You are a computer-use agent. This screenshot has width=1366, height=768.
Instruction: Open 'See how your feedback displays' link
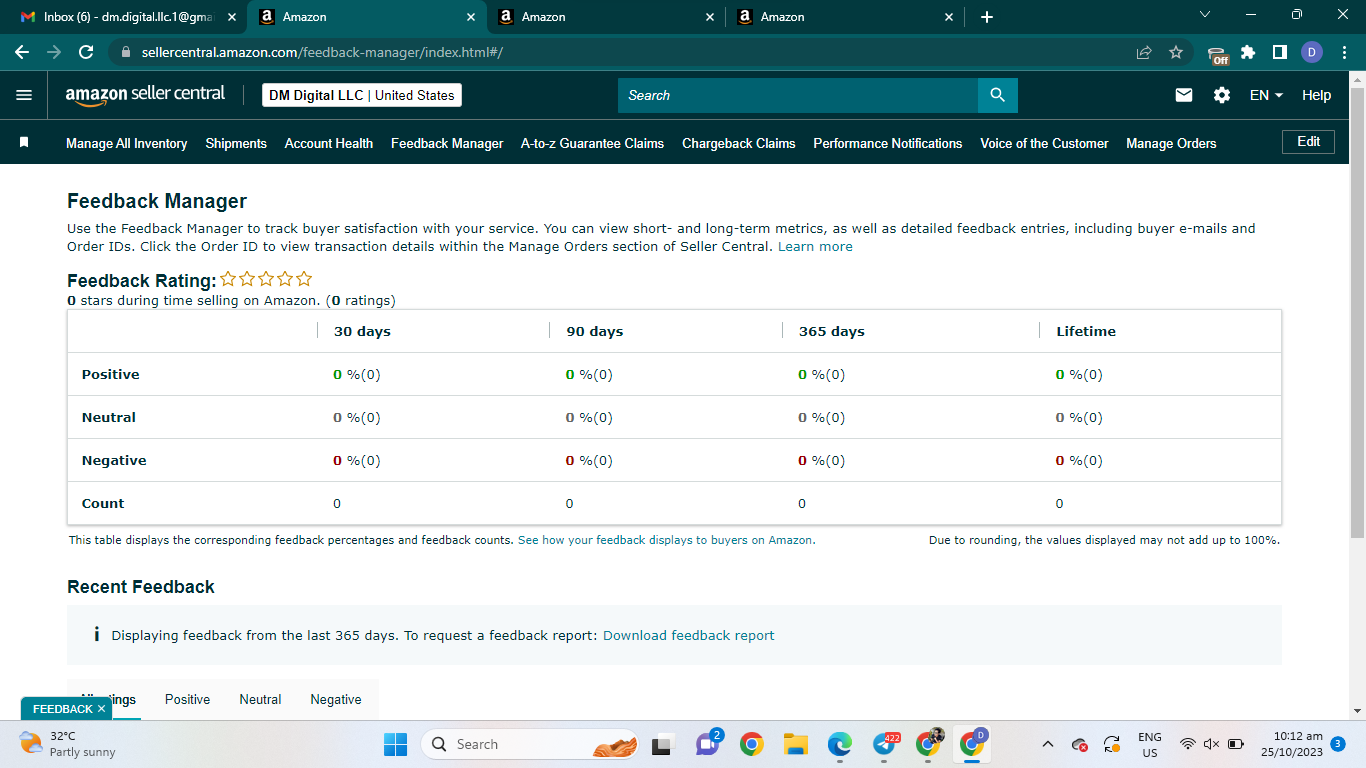(666, 540)
